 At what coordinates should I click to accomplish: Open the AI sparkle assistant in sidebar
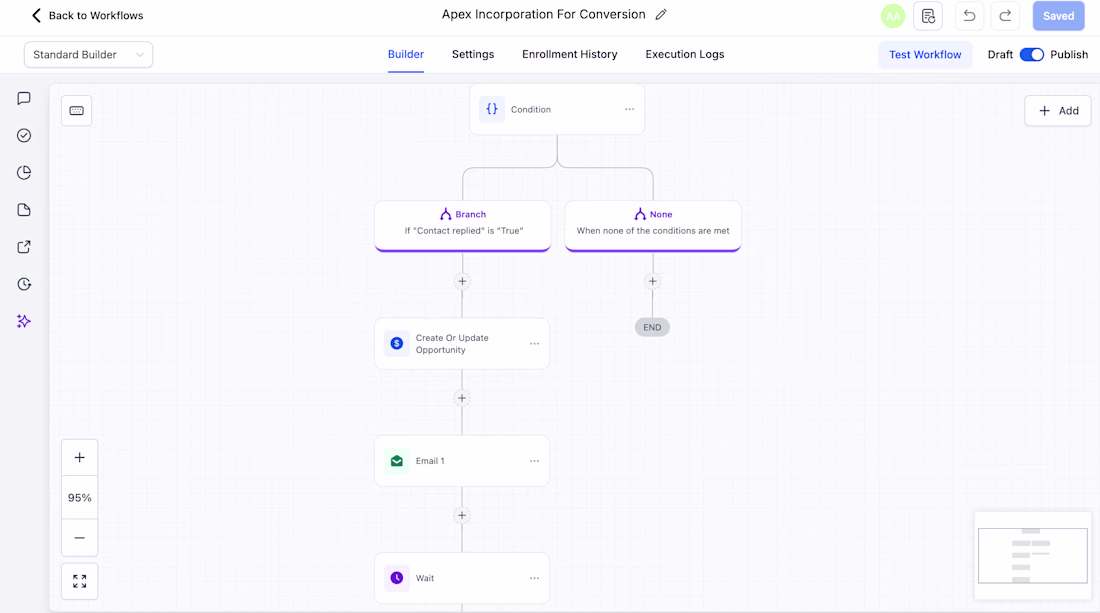pos(24,321)
